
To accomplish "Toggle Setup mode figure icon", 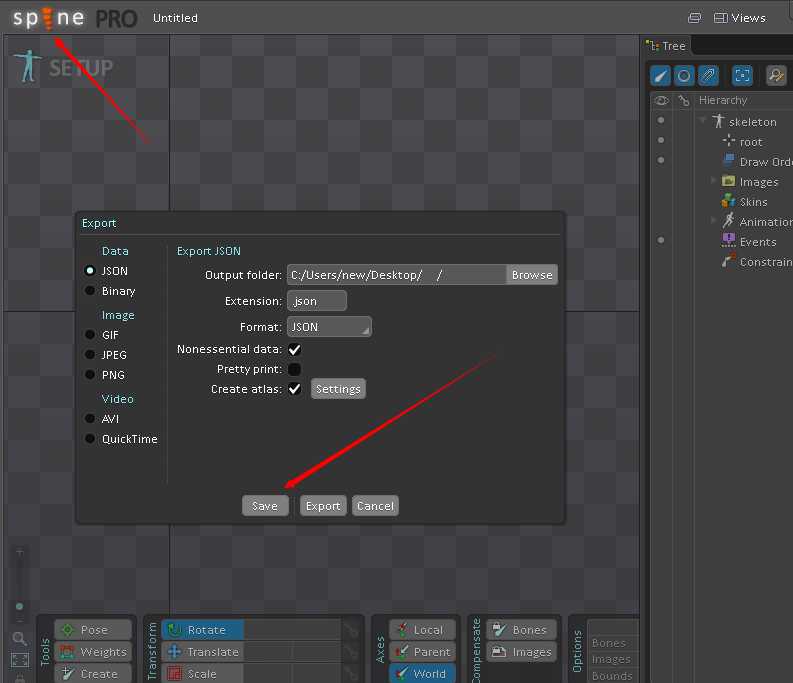I will [x=27, y=66].
